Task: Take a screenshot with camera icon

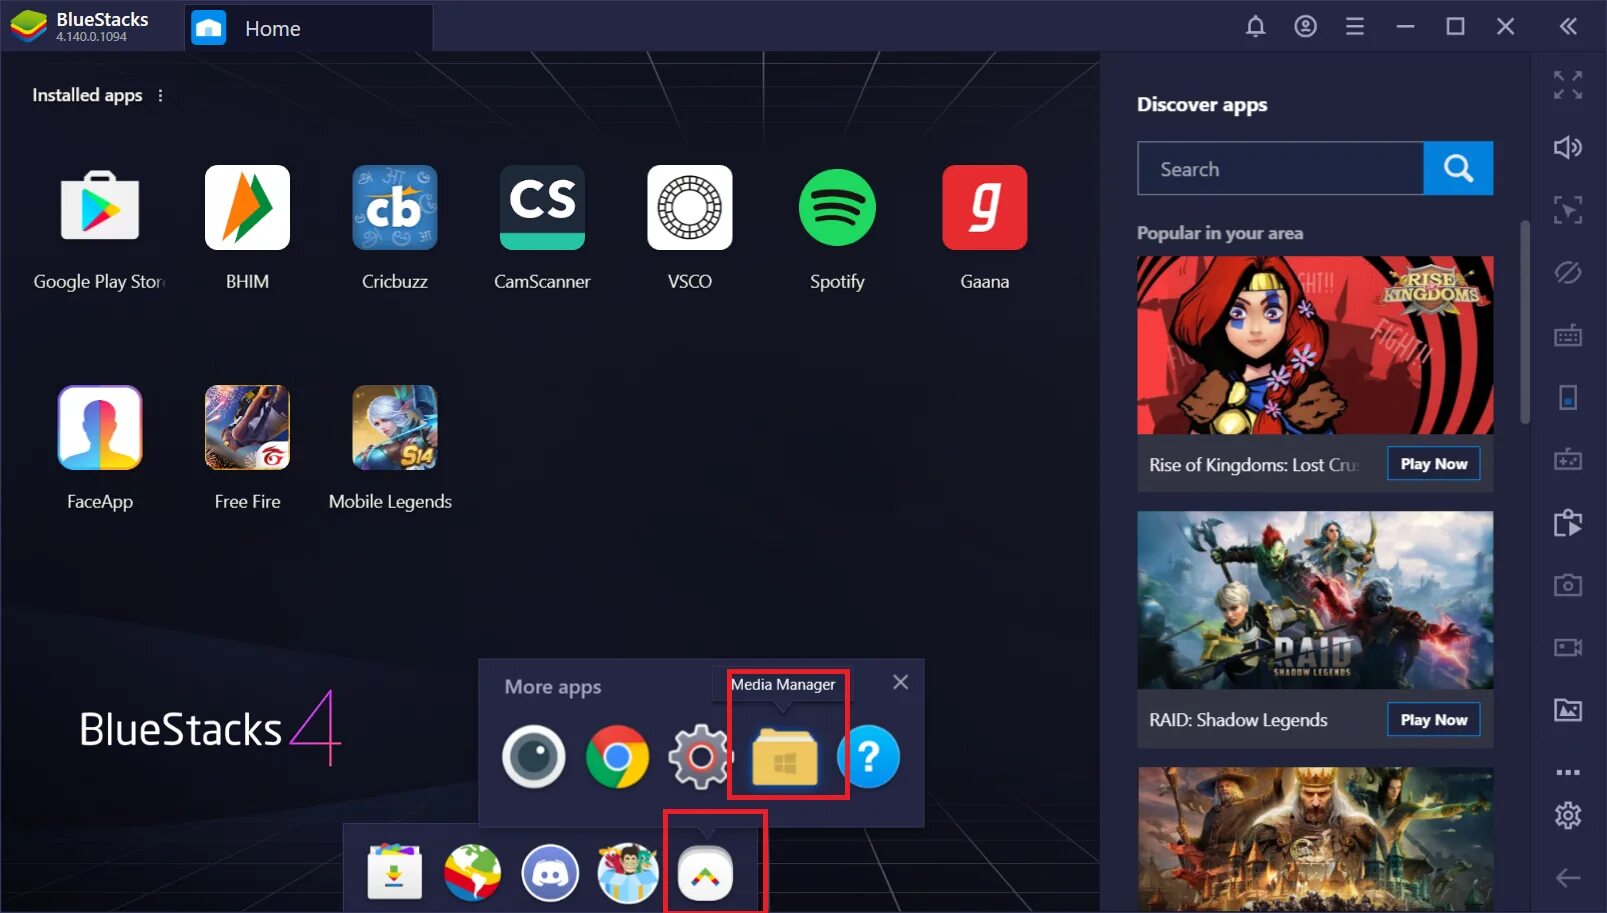Action: [x=1568, y=585]
